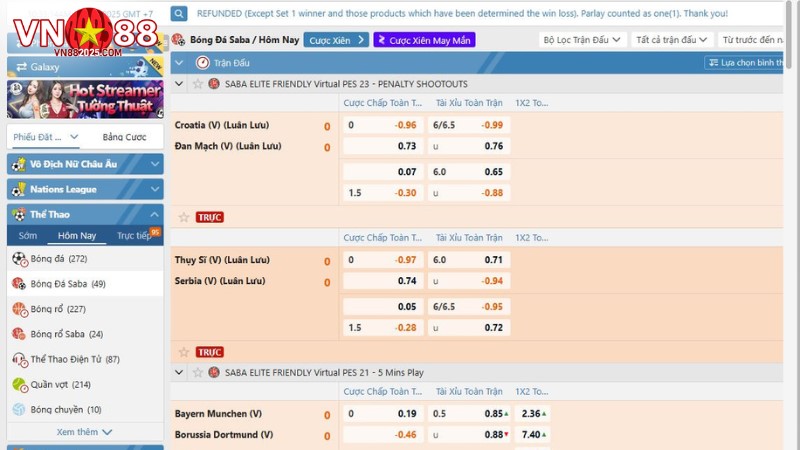Open the Bảng Cược tab

pos(124,137)
